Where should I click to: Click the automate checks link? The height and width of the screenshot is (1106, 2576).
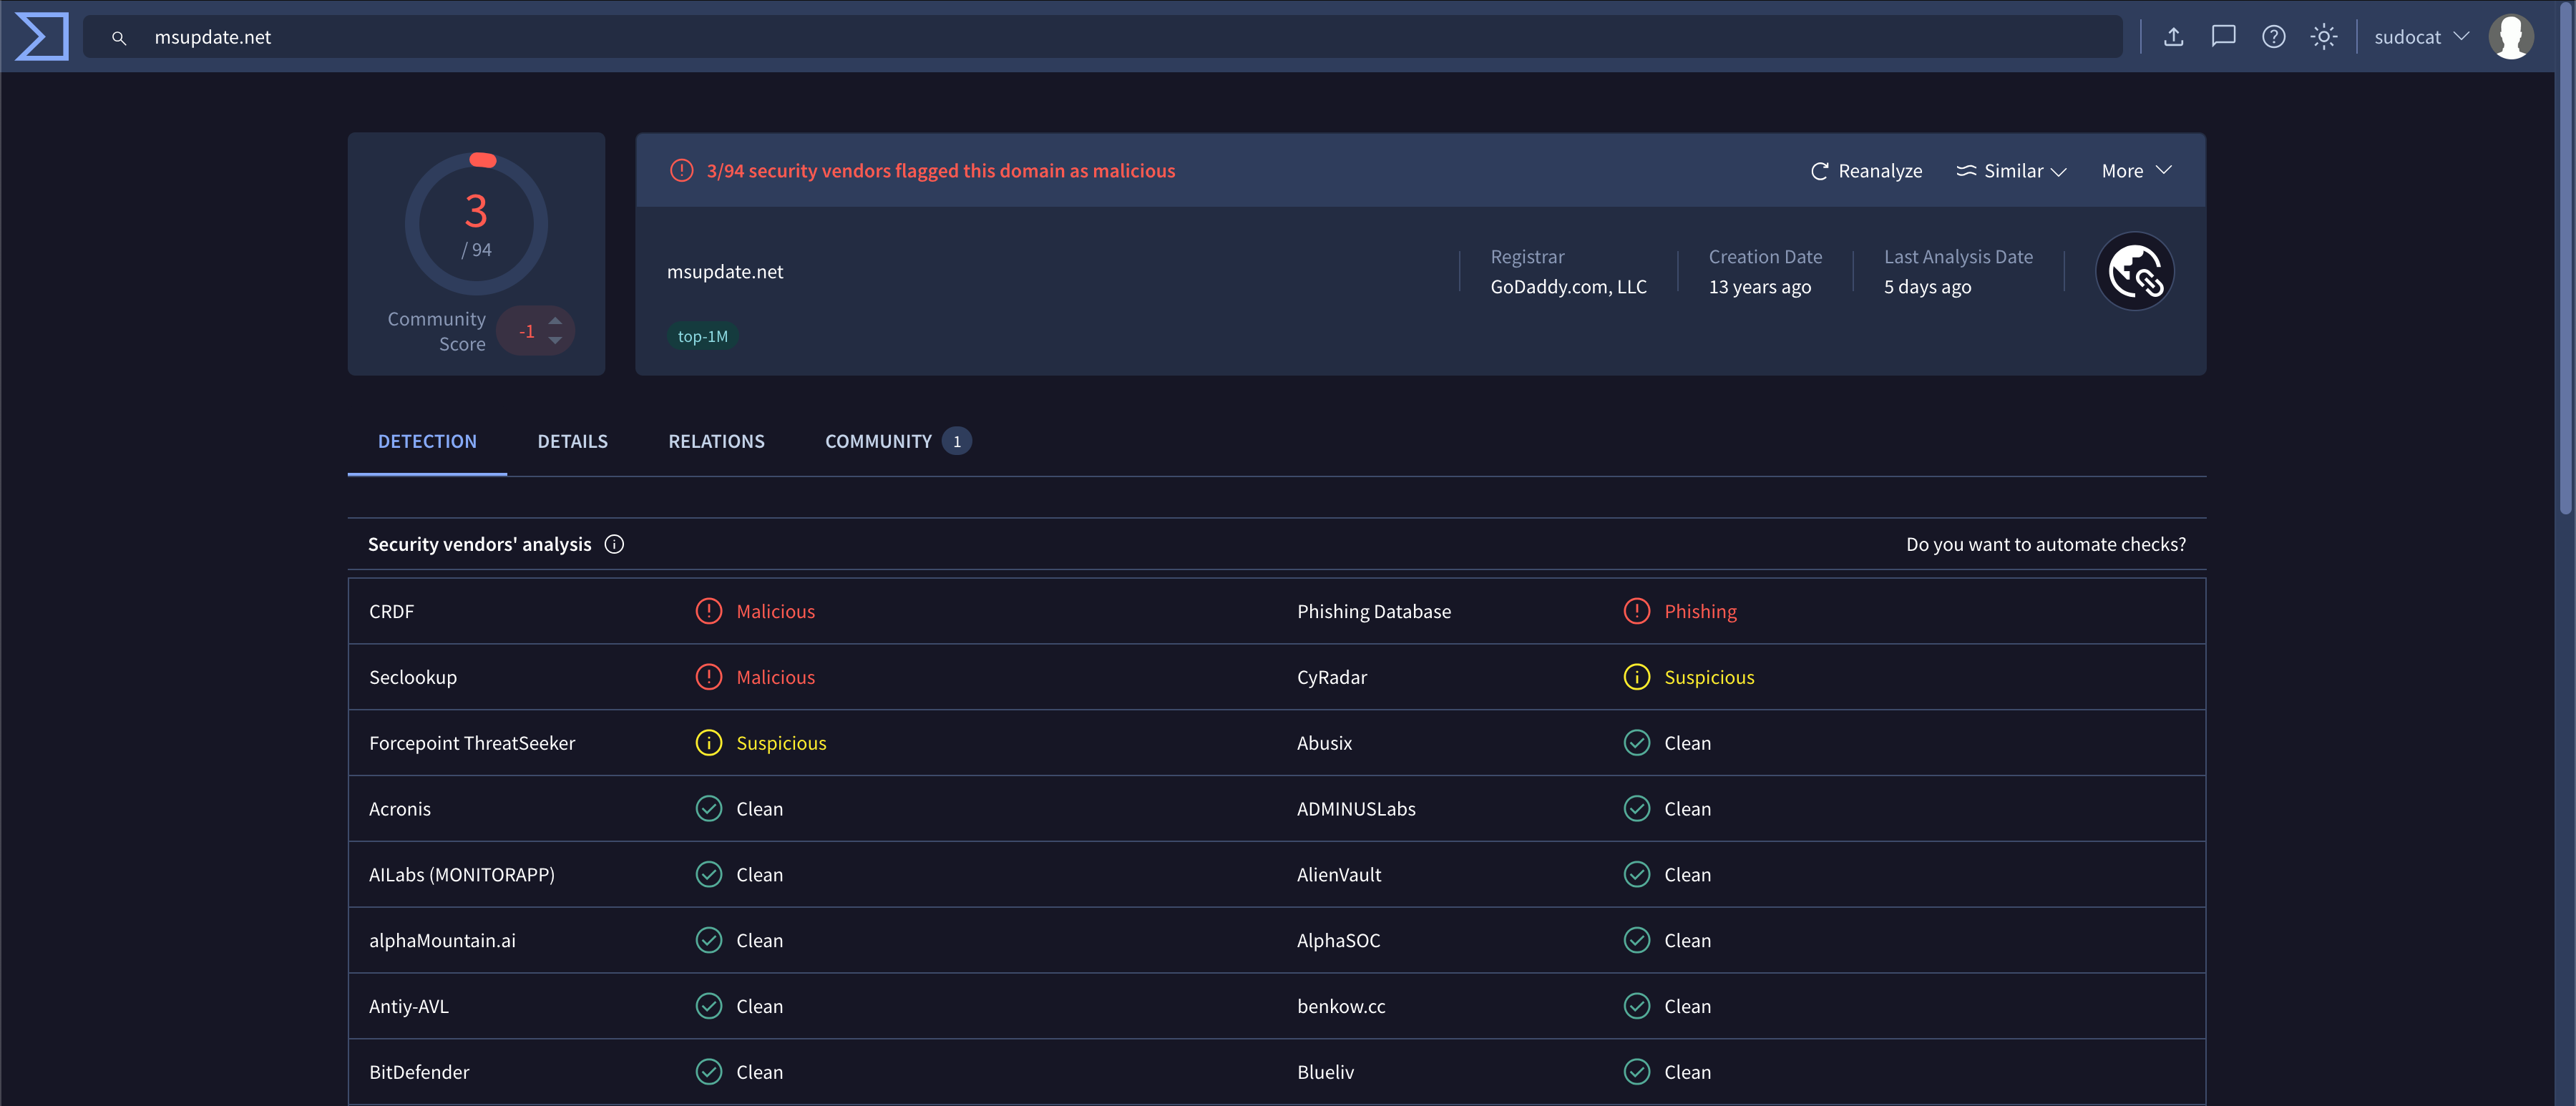tap(2046, 544)
